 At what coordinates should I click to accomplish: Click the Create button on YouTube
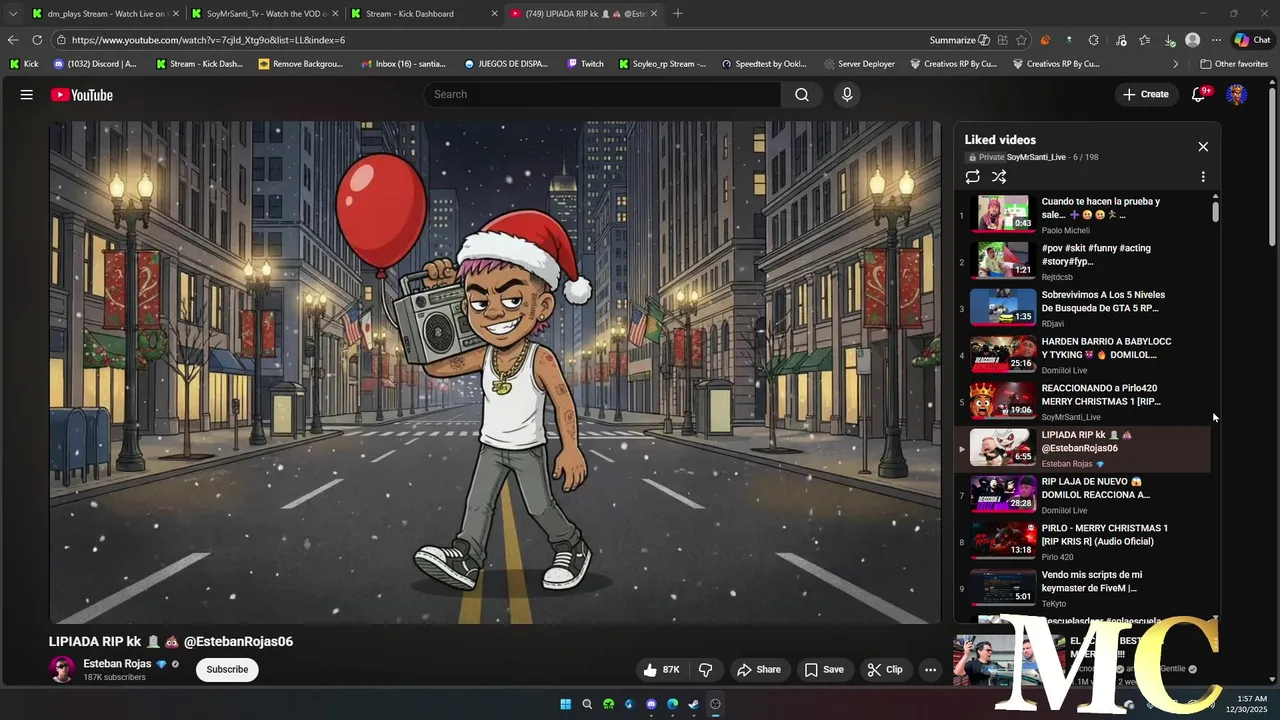(x=1146, y=95)
